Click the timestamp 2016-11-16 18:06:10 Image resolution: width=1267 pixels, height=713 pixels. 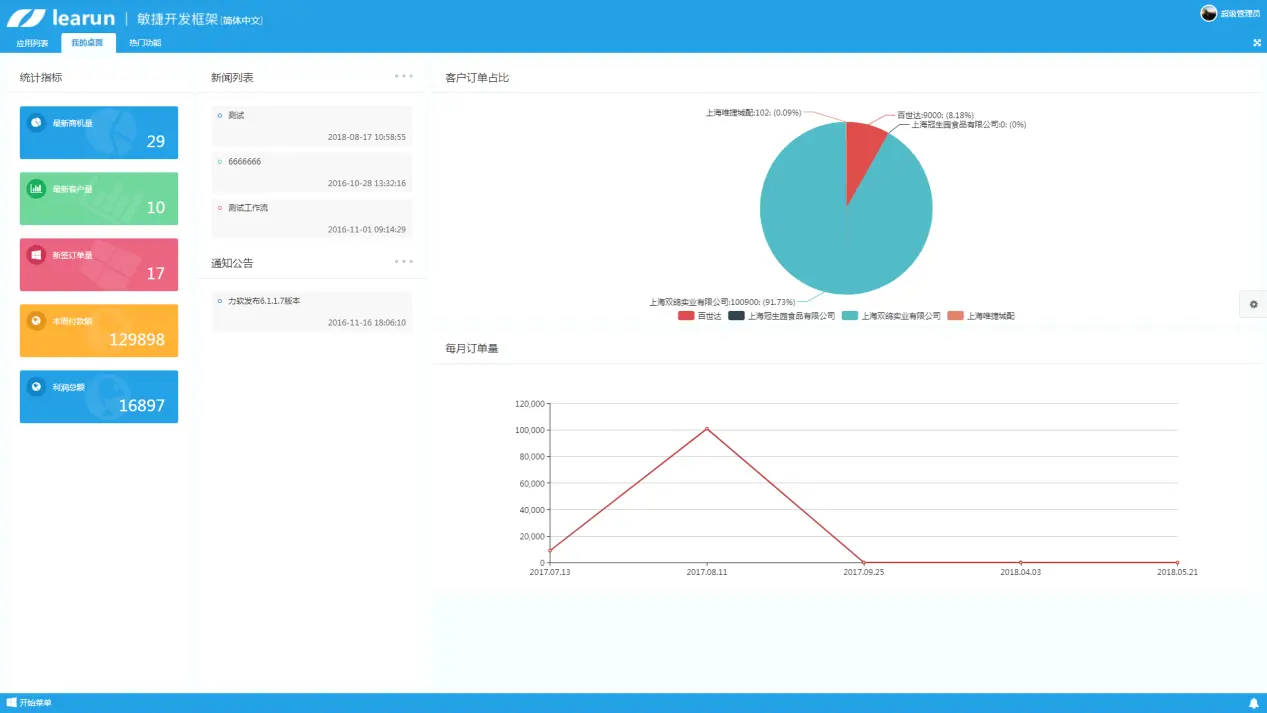366,322
